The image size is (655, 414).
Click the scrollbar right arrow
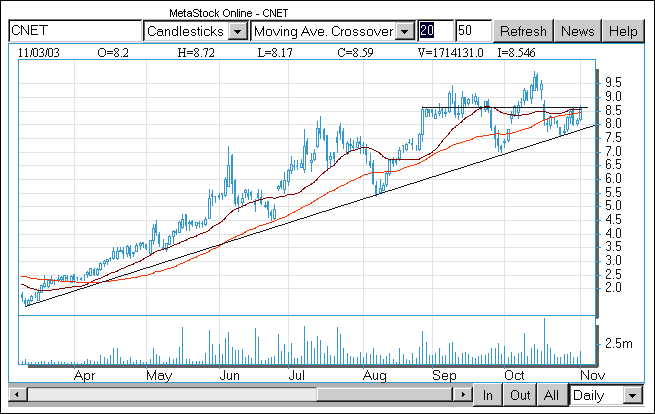(462, 394)
